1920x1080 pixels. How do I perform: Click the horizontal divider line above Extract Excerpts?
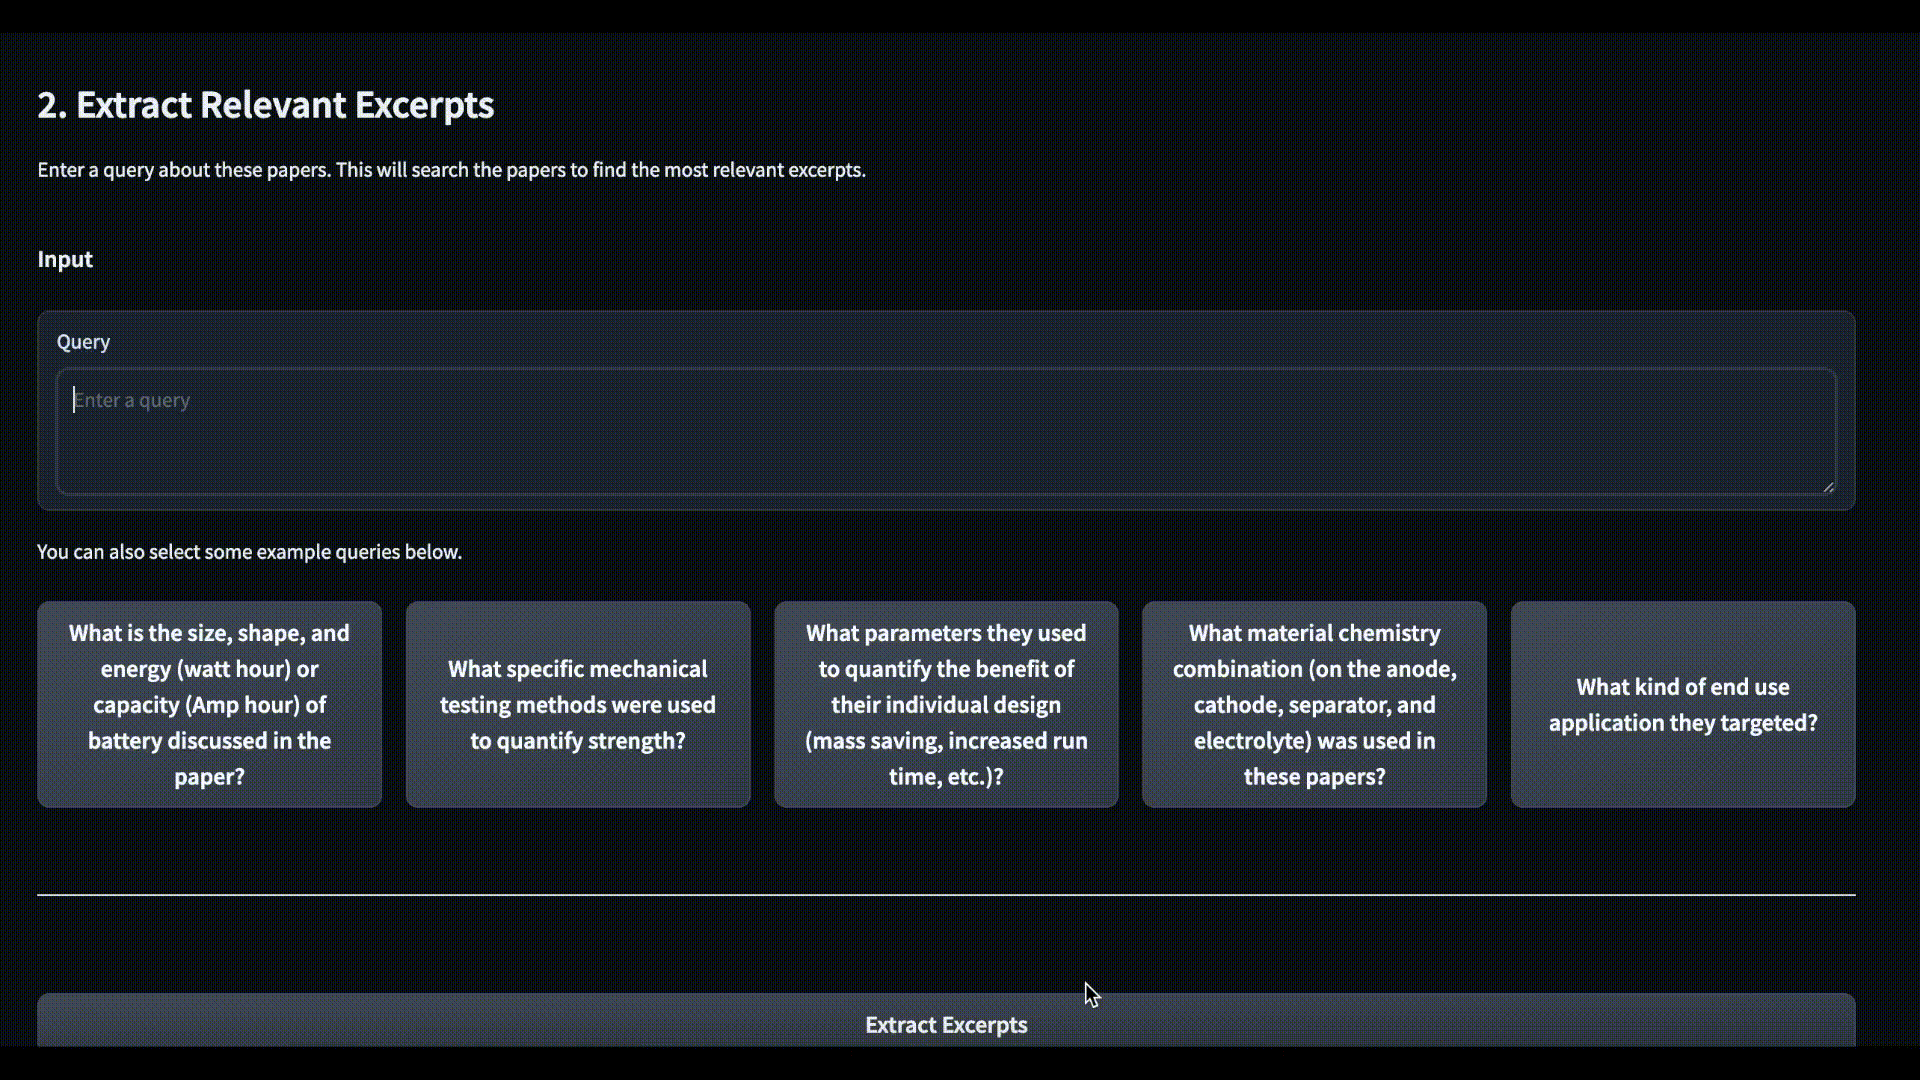coord(945,895)
